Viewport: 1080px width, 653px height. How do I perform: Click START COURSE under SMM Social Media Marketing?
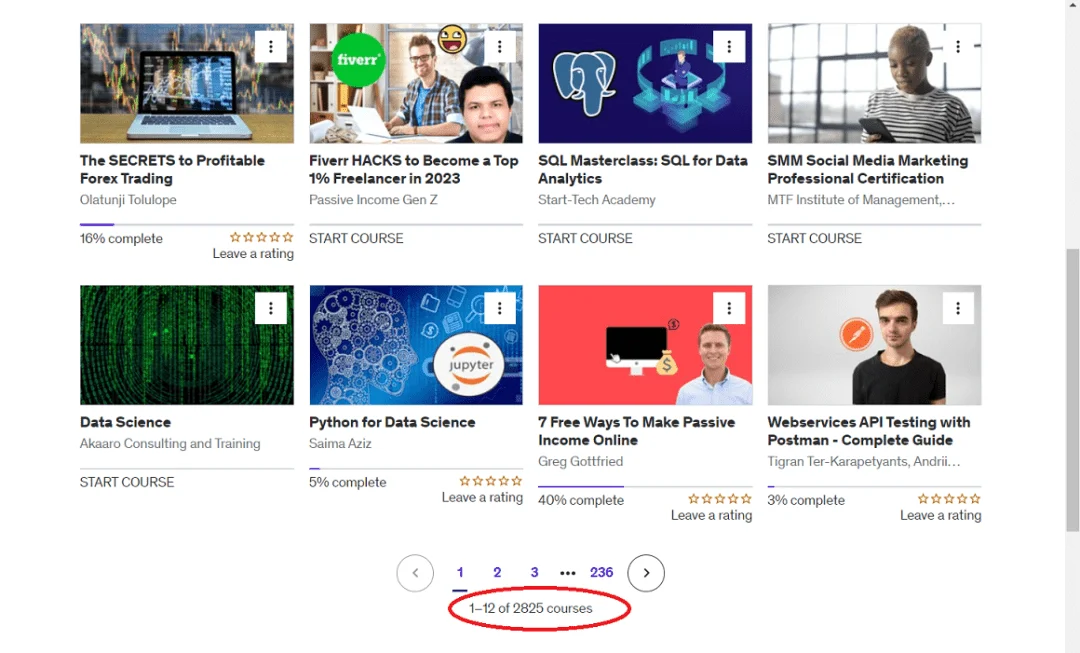[x=815, y=238]
